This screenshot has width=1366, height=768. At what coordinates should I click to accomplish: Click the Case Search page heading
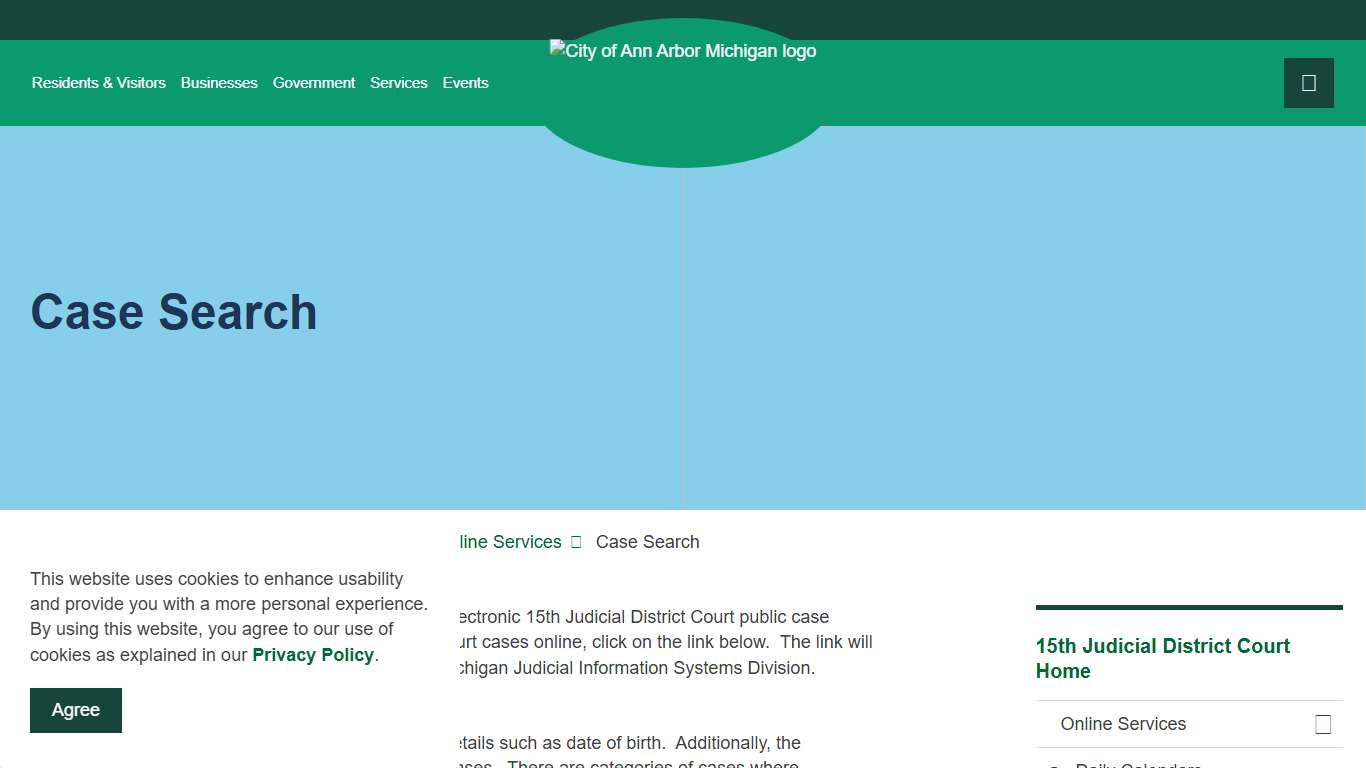[174, 312]
